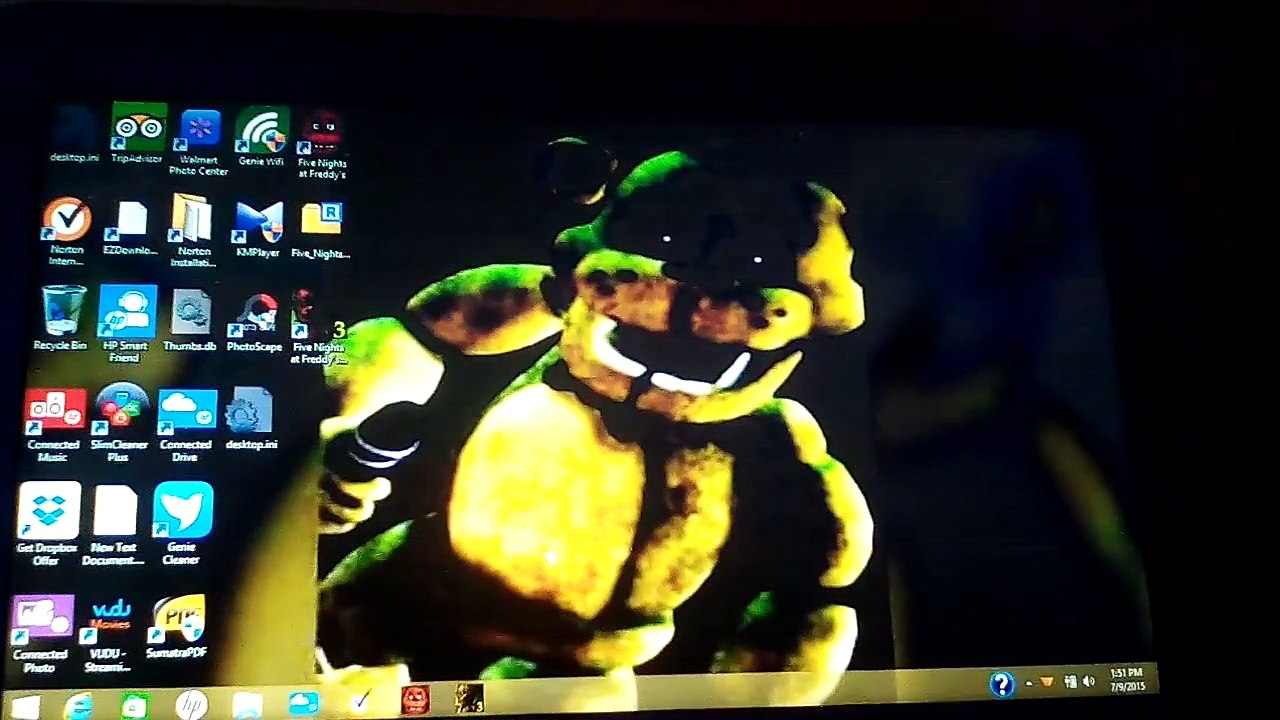
Task: Click the volume speaker tray icon
Action: pos(1088,681)
